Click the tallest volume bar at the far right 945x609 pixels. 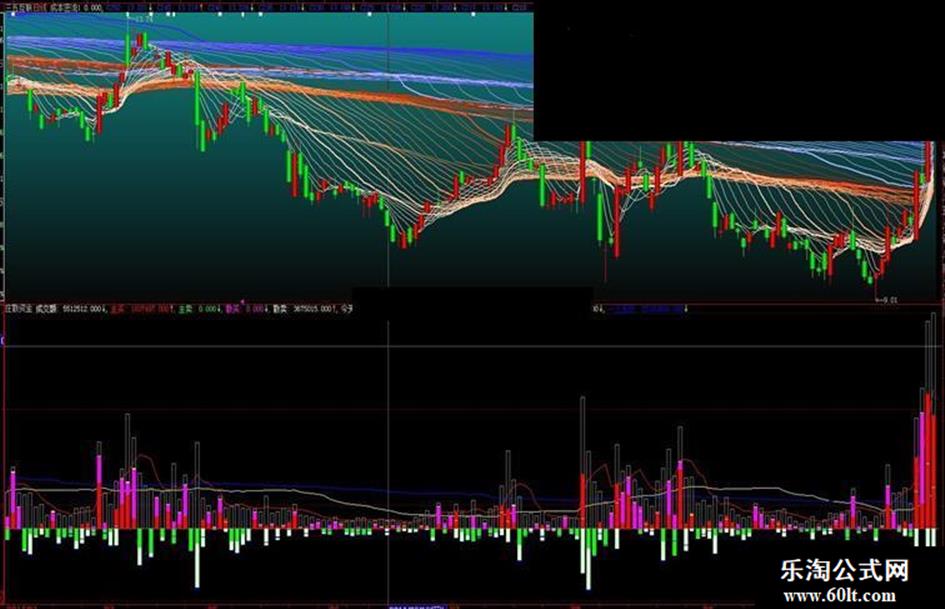pos(934,421)
